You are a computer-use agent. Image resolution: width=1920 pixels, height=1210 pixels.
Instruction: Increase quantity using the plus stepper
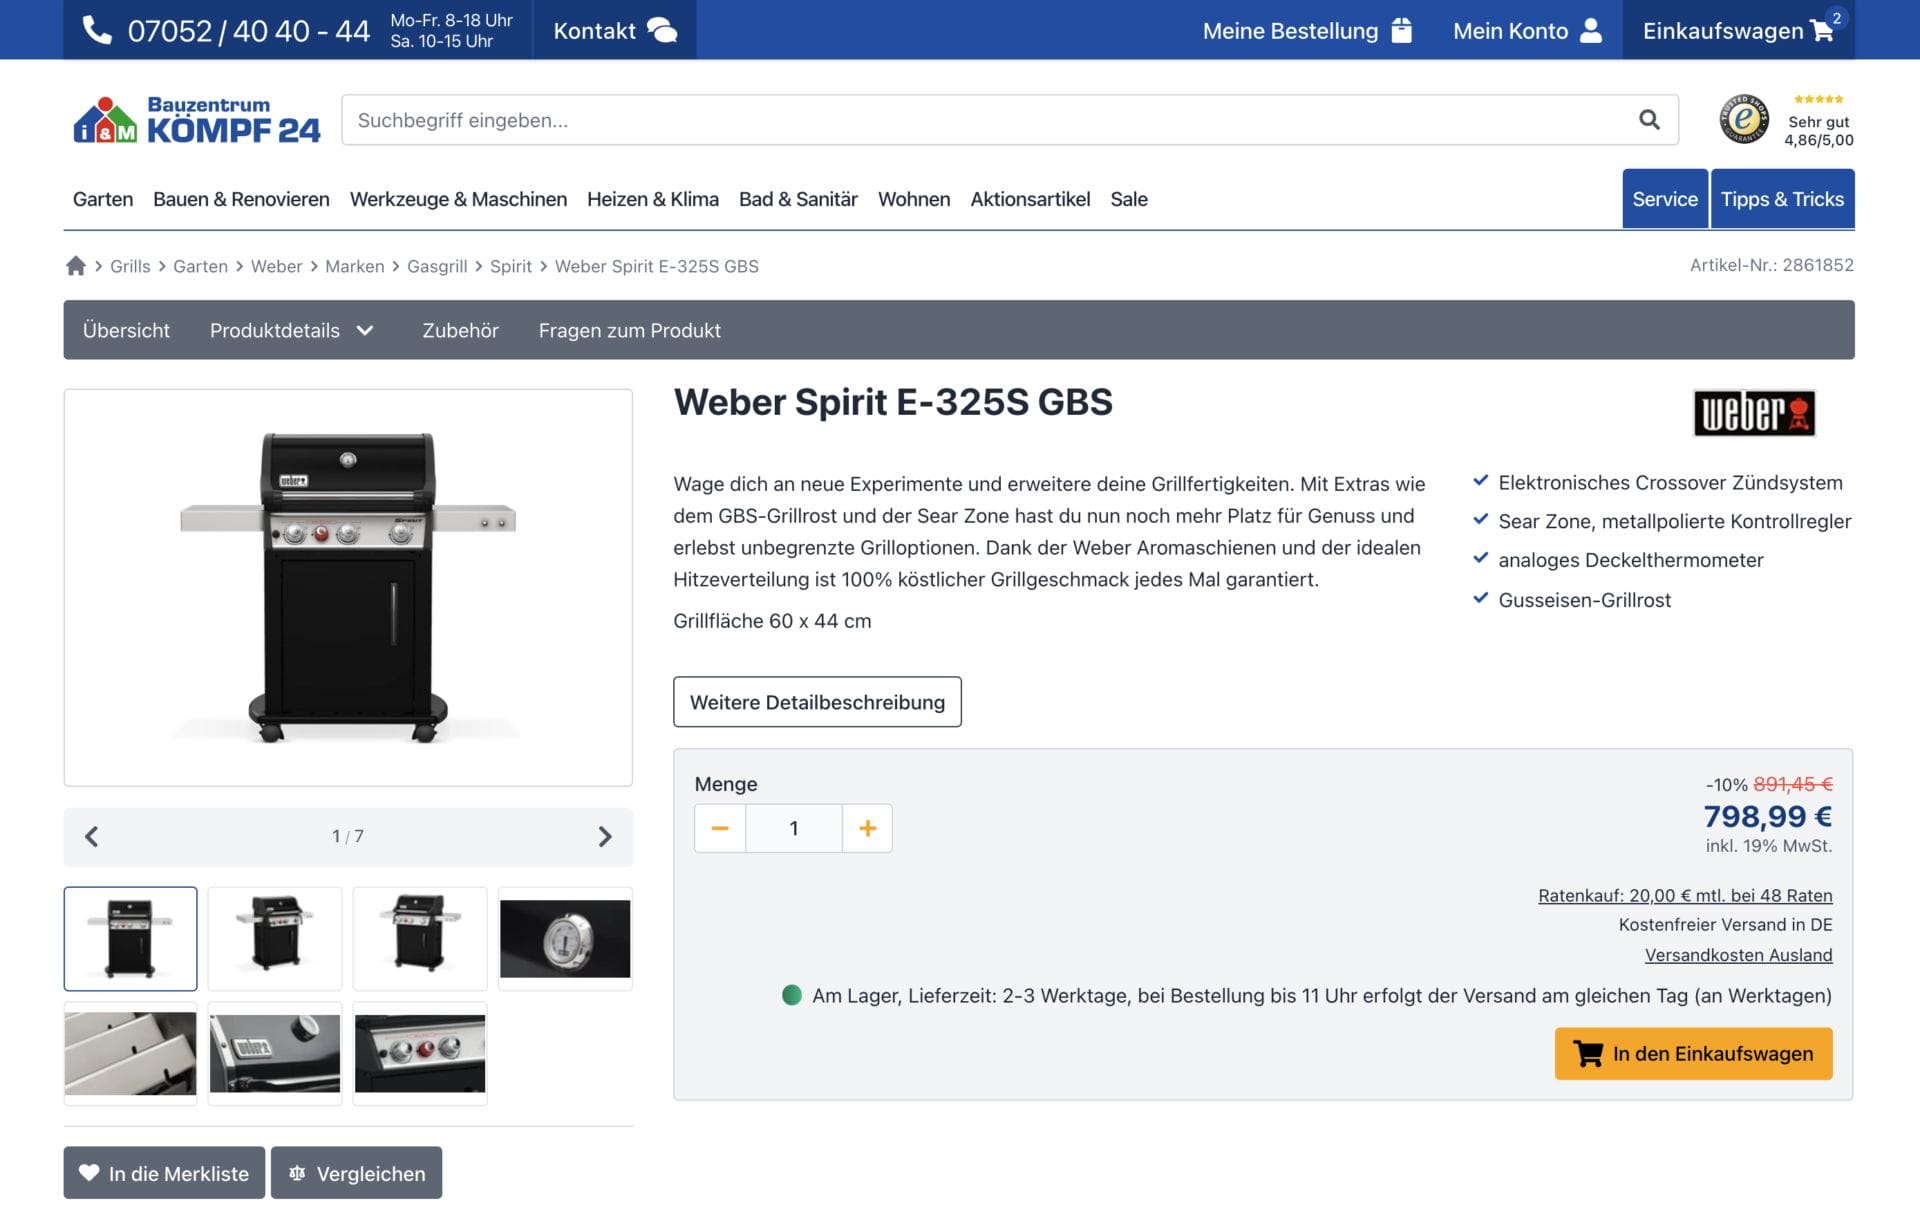[x=867, y=828]
